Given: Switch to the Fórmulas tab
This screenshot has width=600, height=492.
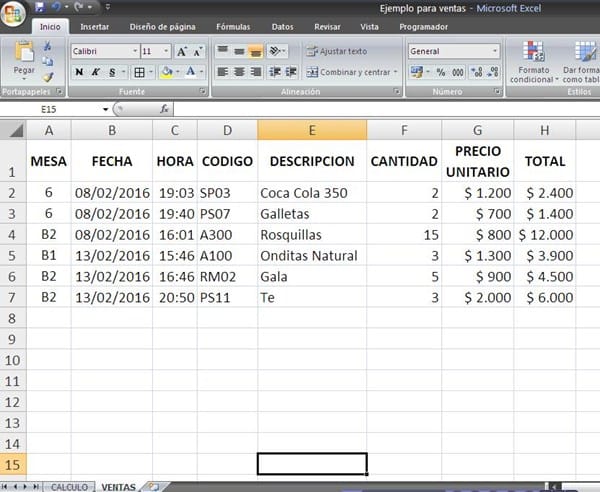Looking at the screenshot, I should click(x=233, y=27).
